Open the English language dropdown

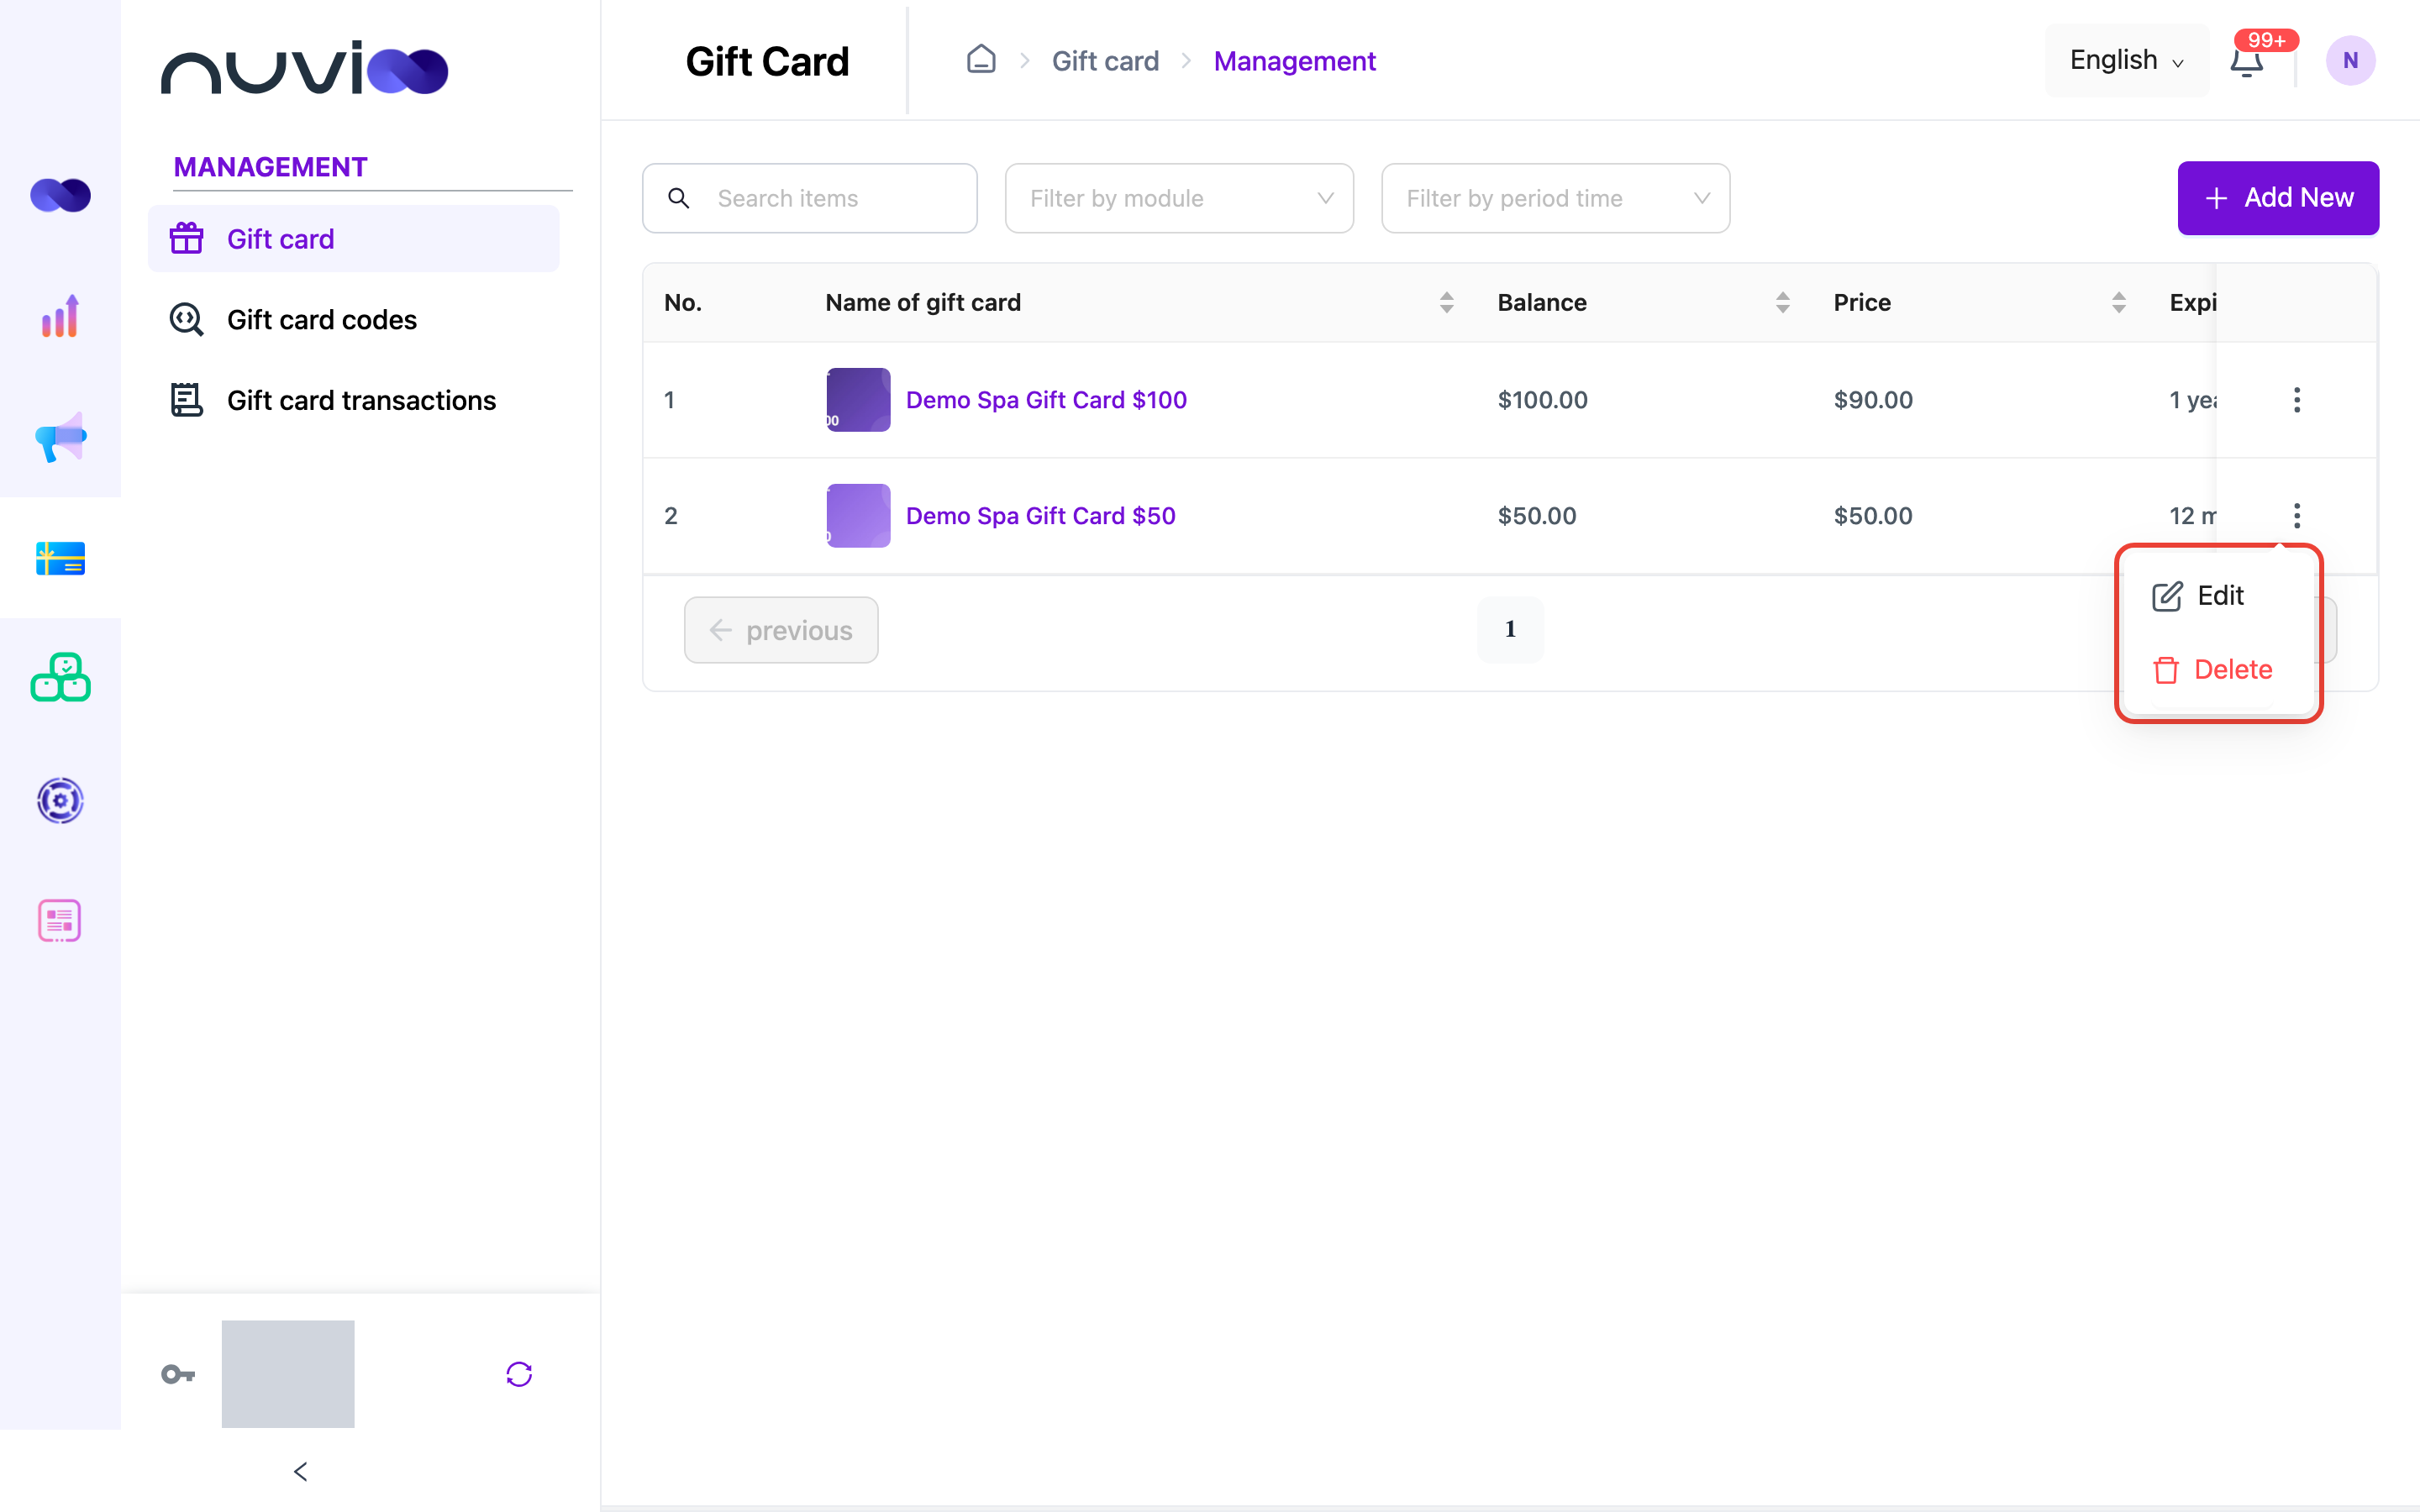tap(2126, 60)
